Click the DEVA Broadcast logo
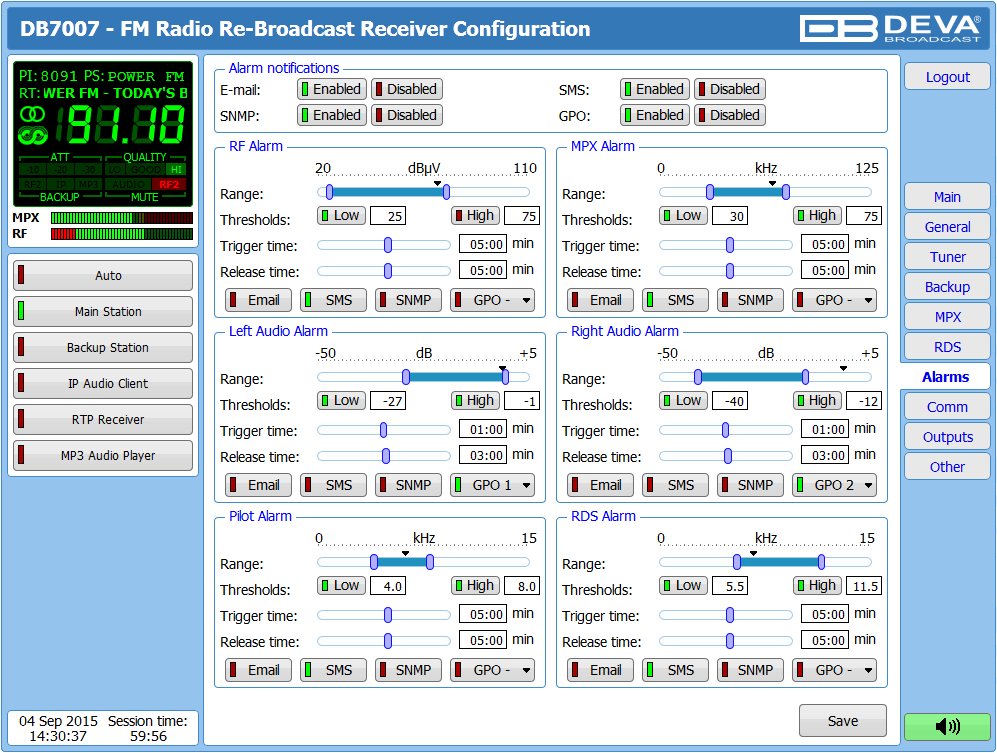The image size is (997, 753). pyautogui.click(x=894, y=27)
